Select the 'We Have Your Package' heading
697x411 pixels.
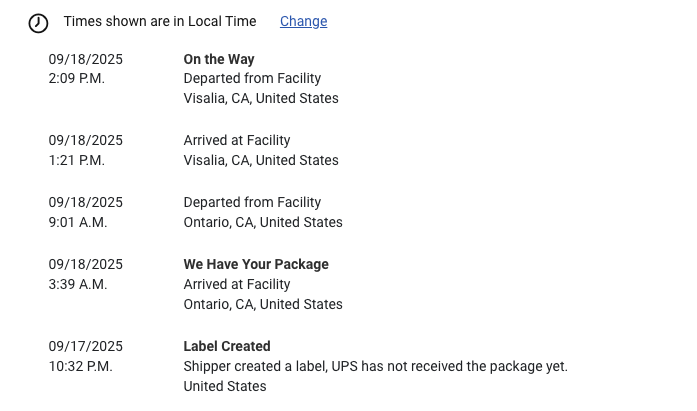pyautogui.click(x=256, y=264)
